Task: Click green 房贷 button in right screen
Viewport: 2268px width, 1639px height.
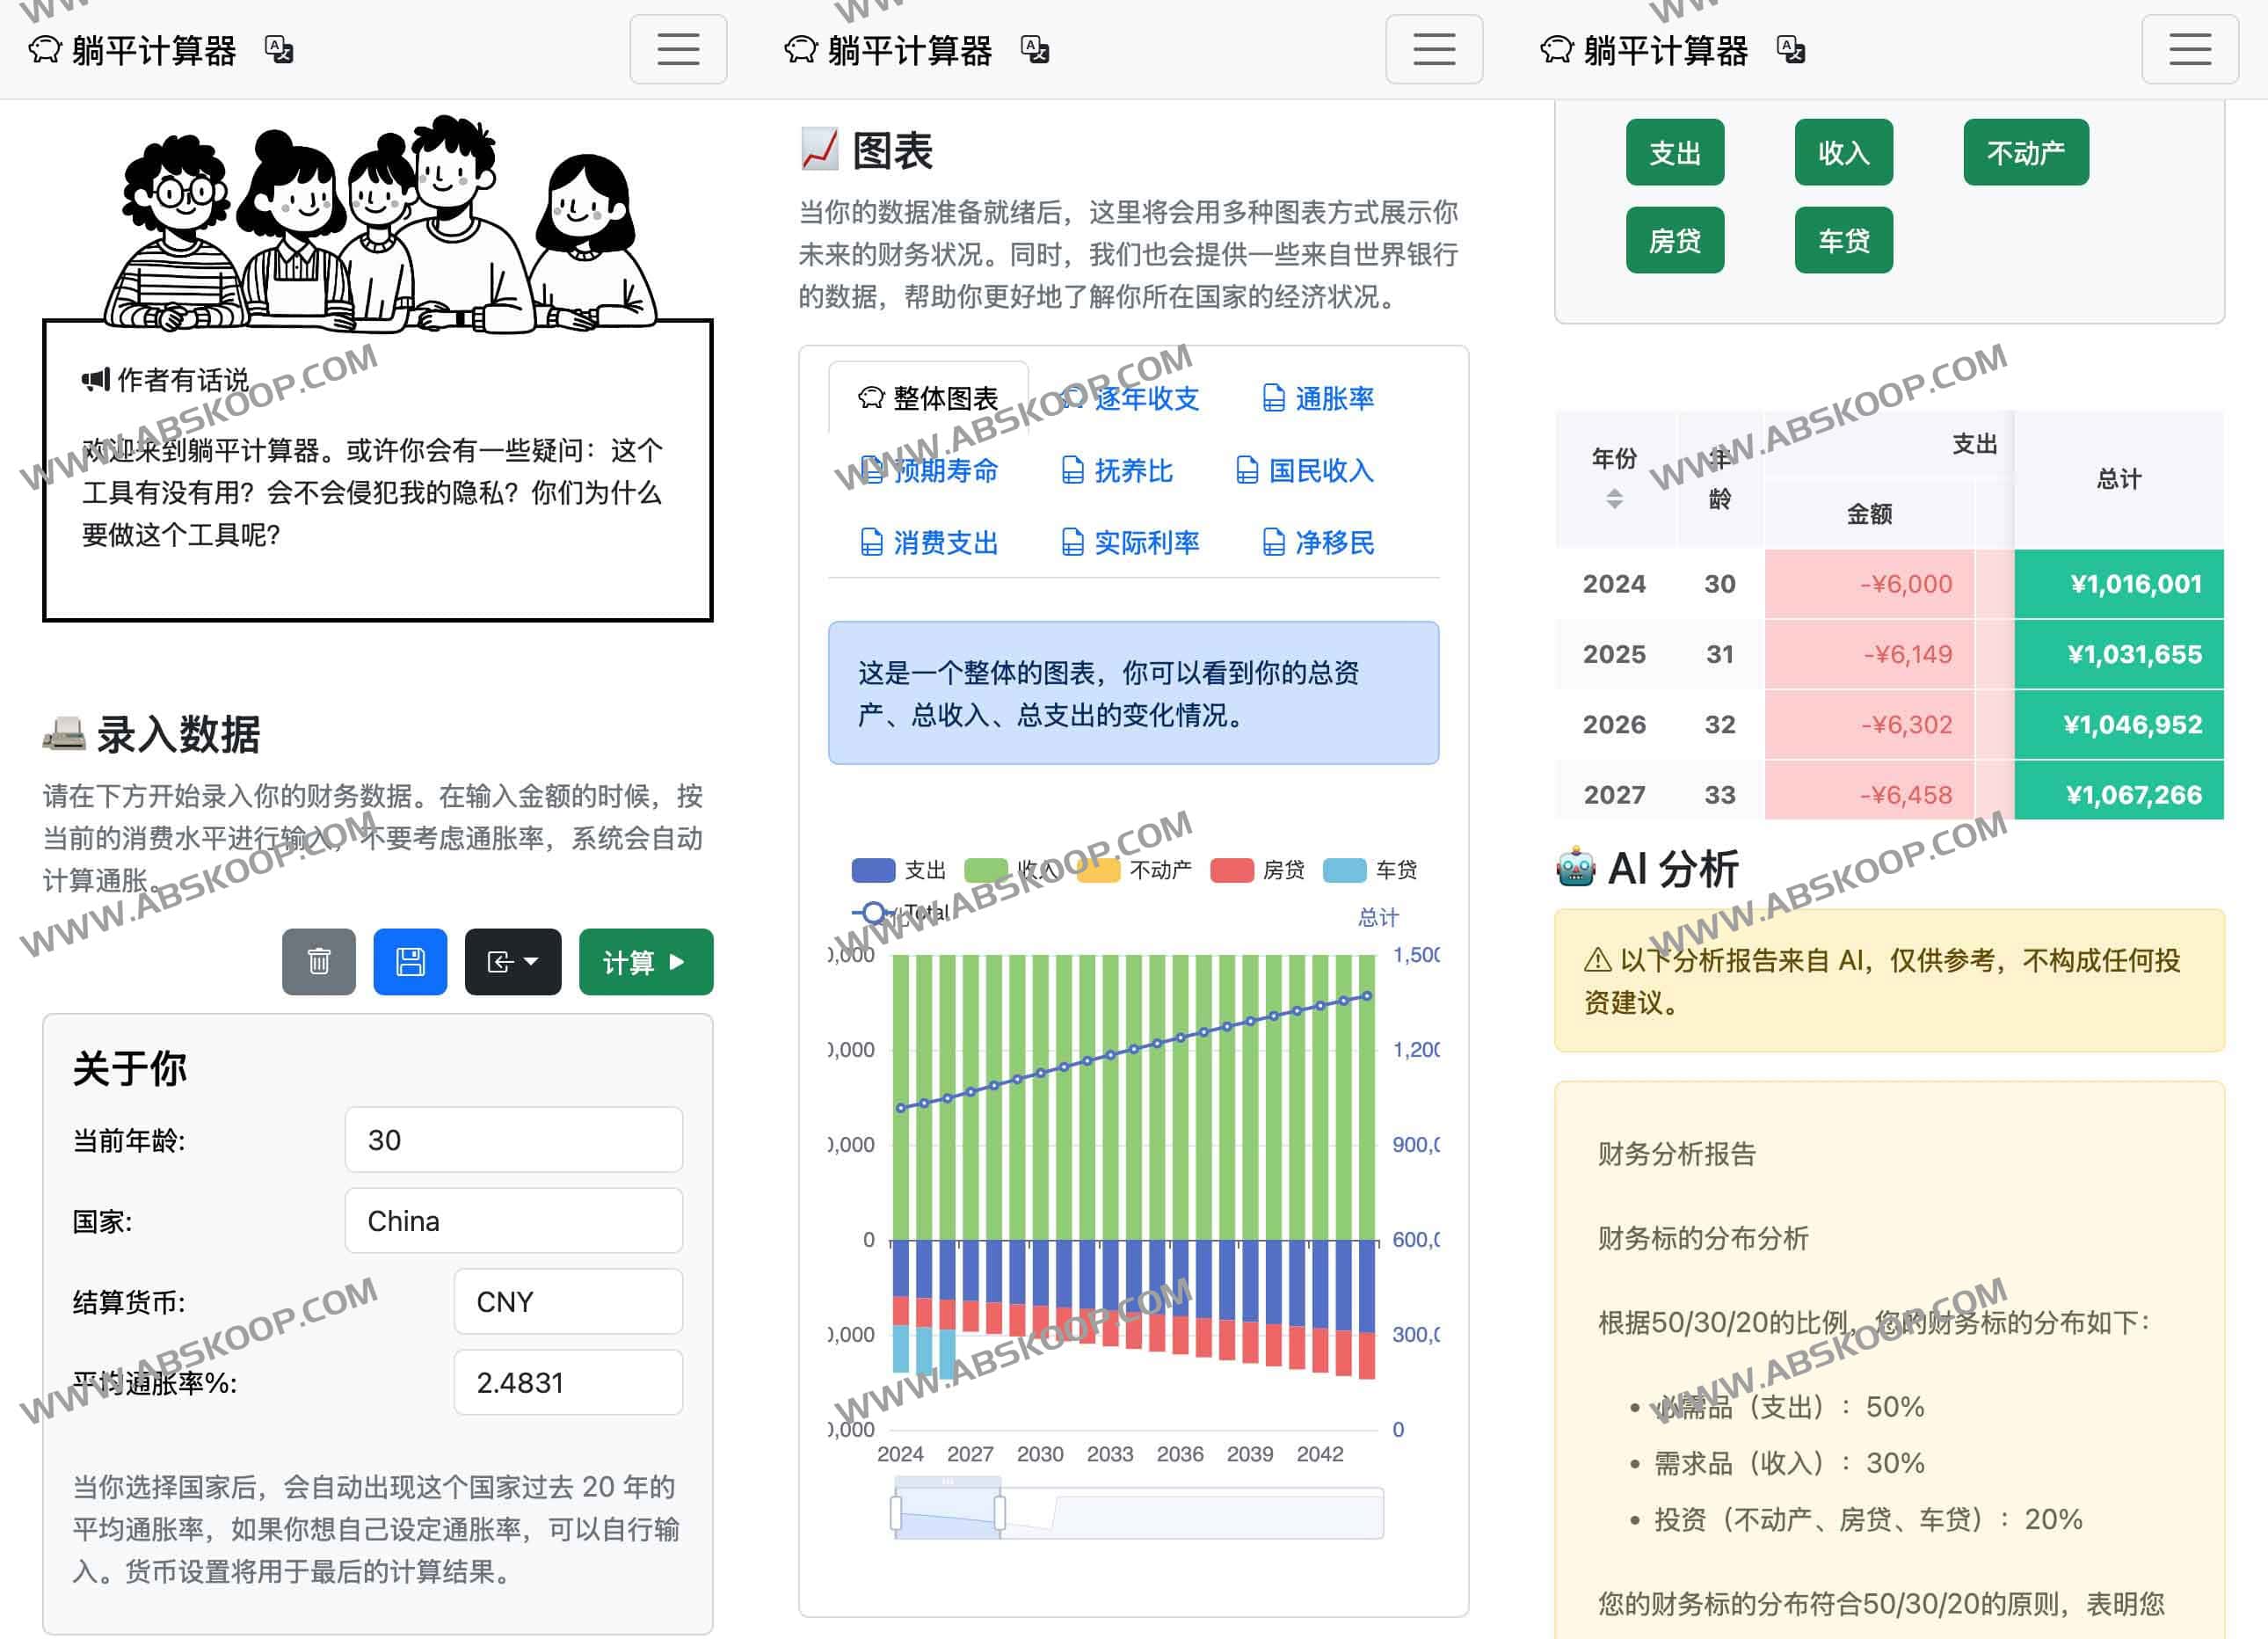Action: [1675, 240]
